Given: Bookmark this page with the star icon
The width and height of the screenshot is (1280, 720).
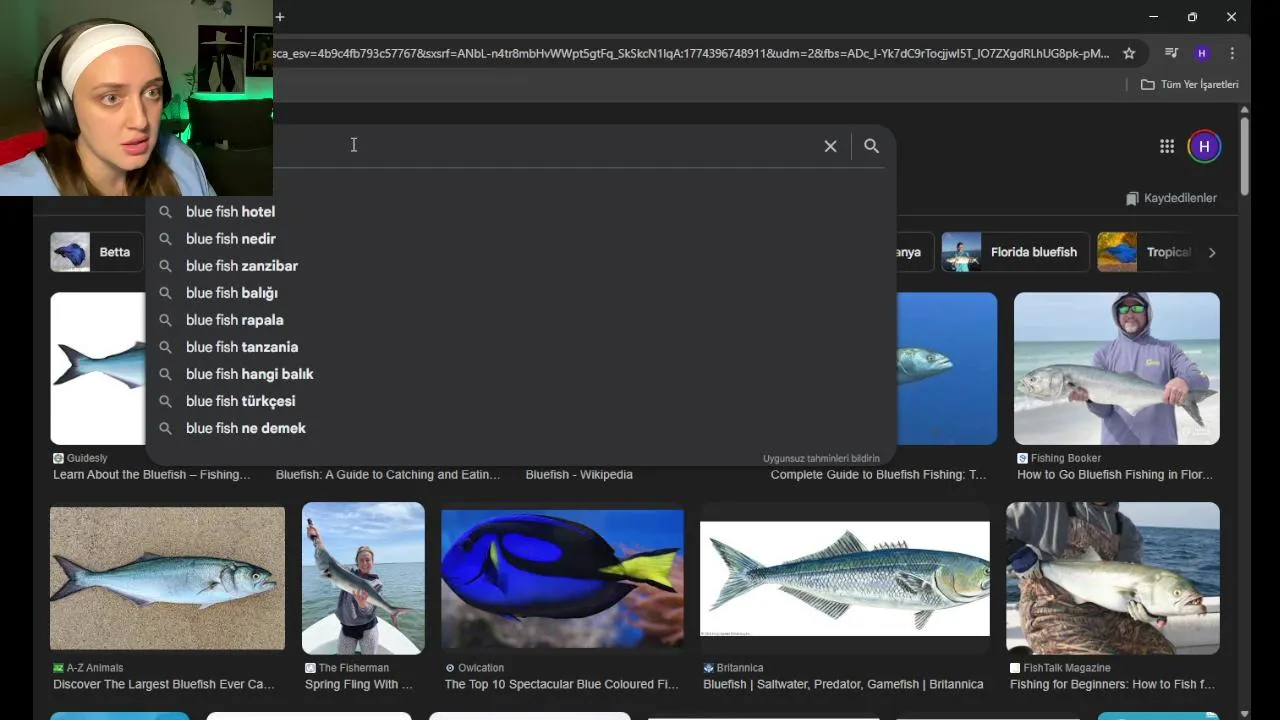Looking at the screenshot, I should pyautogui.click(x=1129, y=53).
